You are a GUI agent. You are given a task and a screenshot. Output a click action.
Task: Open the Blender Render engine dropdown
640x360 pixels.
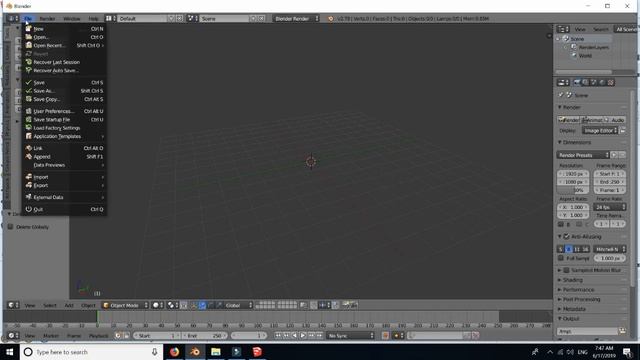click(x=296, y=18)
